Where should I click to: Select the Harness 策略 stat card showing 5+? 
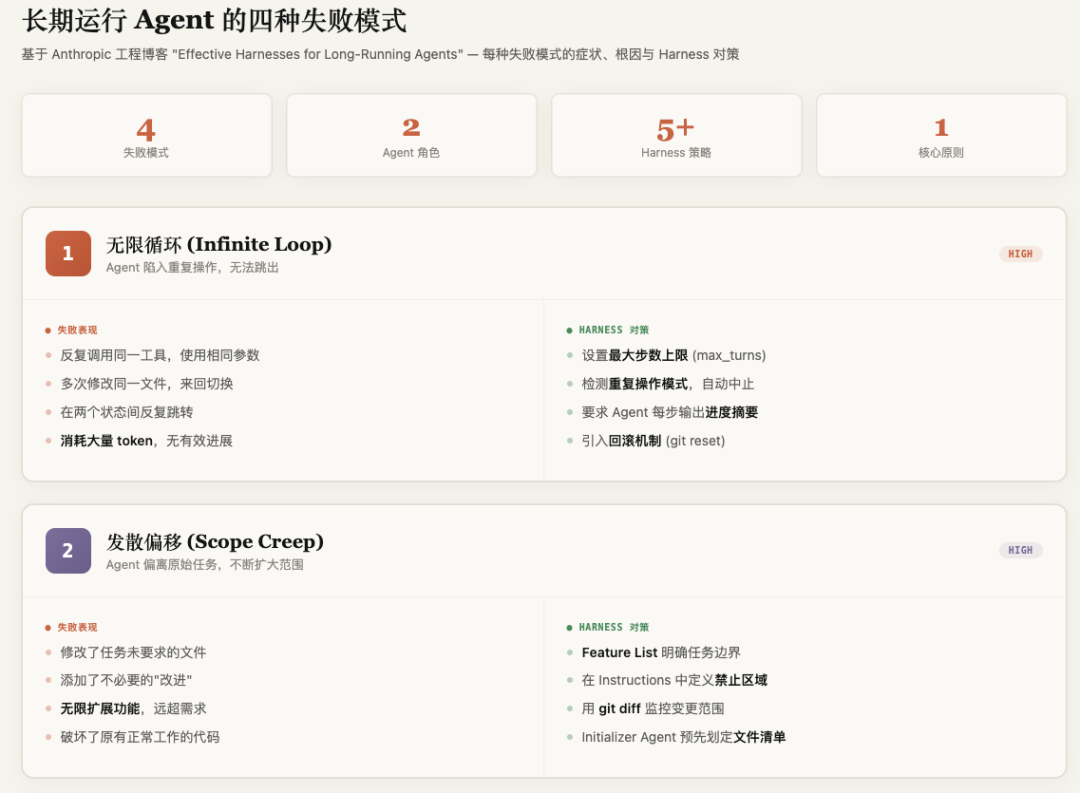676,136
